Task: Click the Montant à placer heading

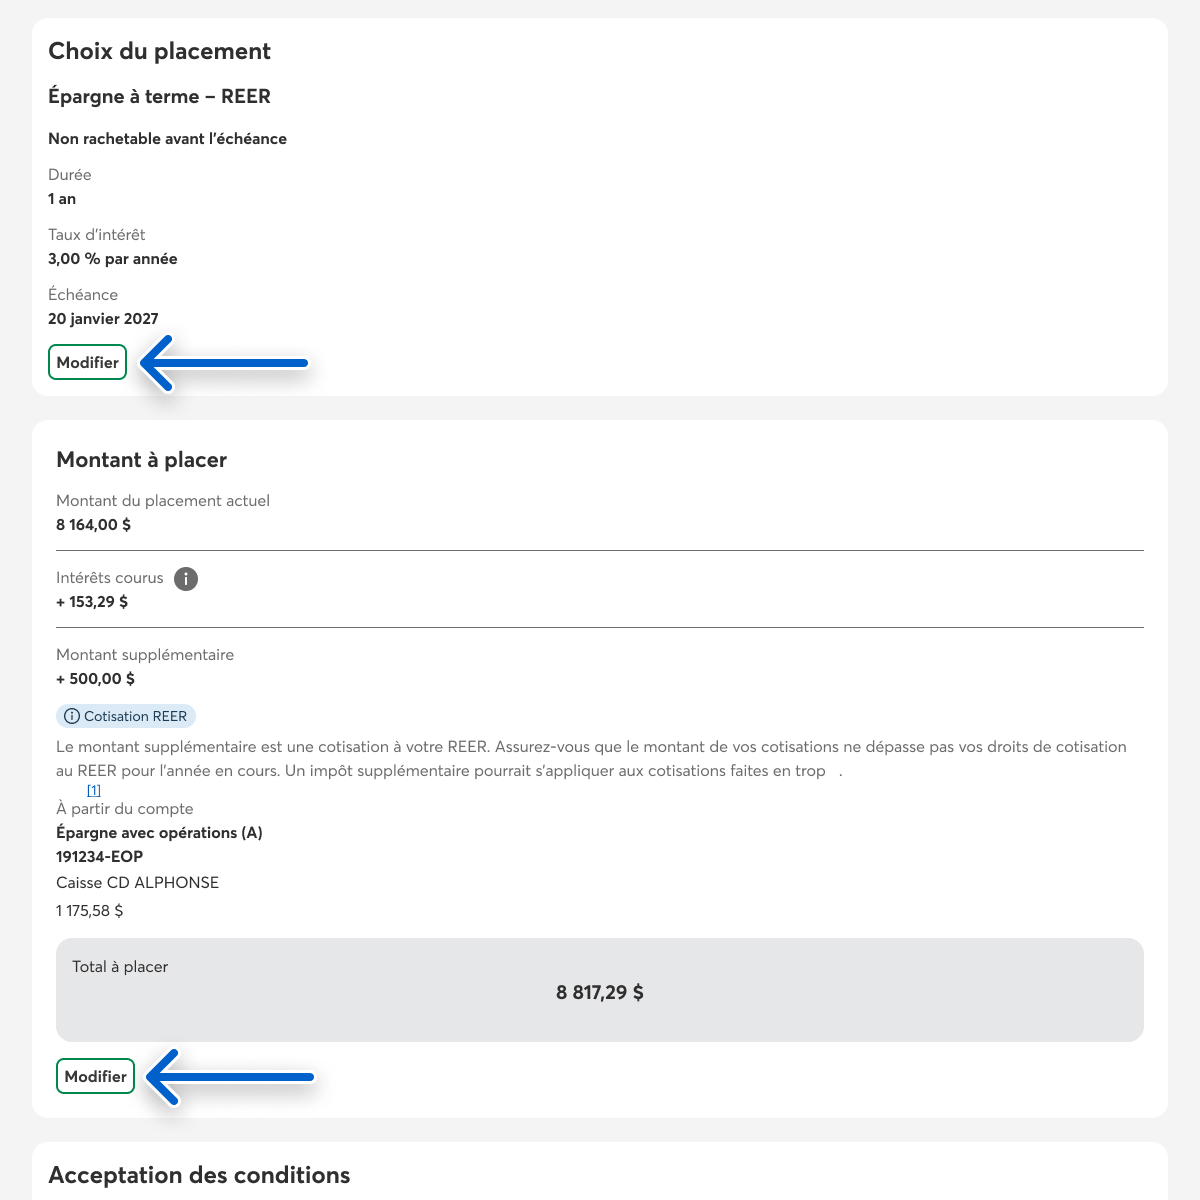Action: tap(142, 460)
